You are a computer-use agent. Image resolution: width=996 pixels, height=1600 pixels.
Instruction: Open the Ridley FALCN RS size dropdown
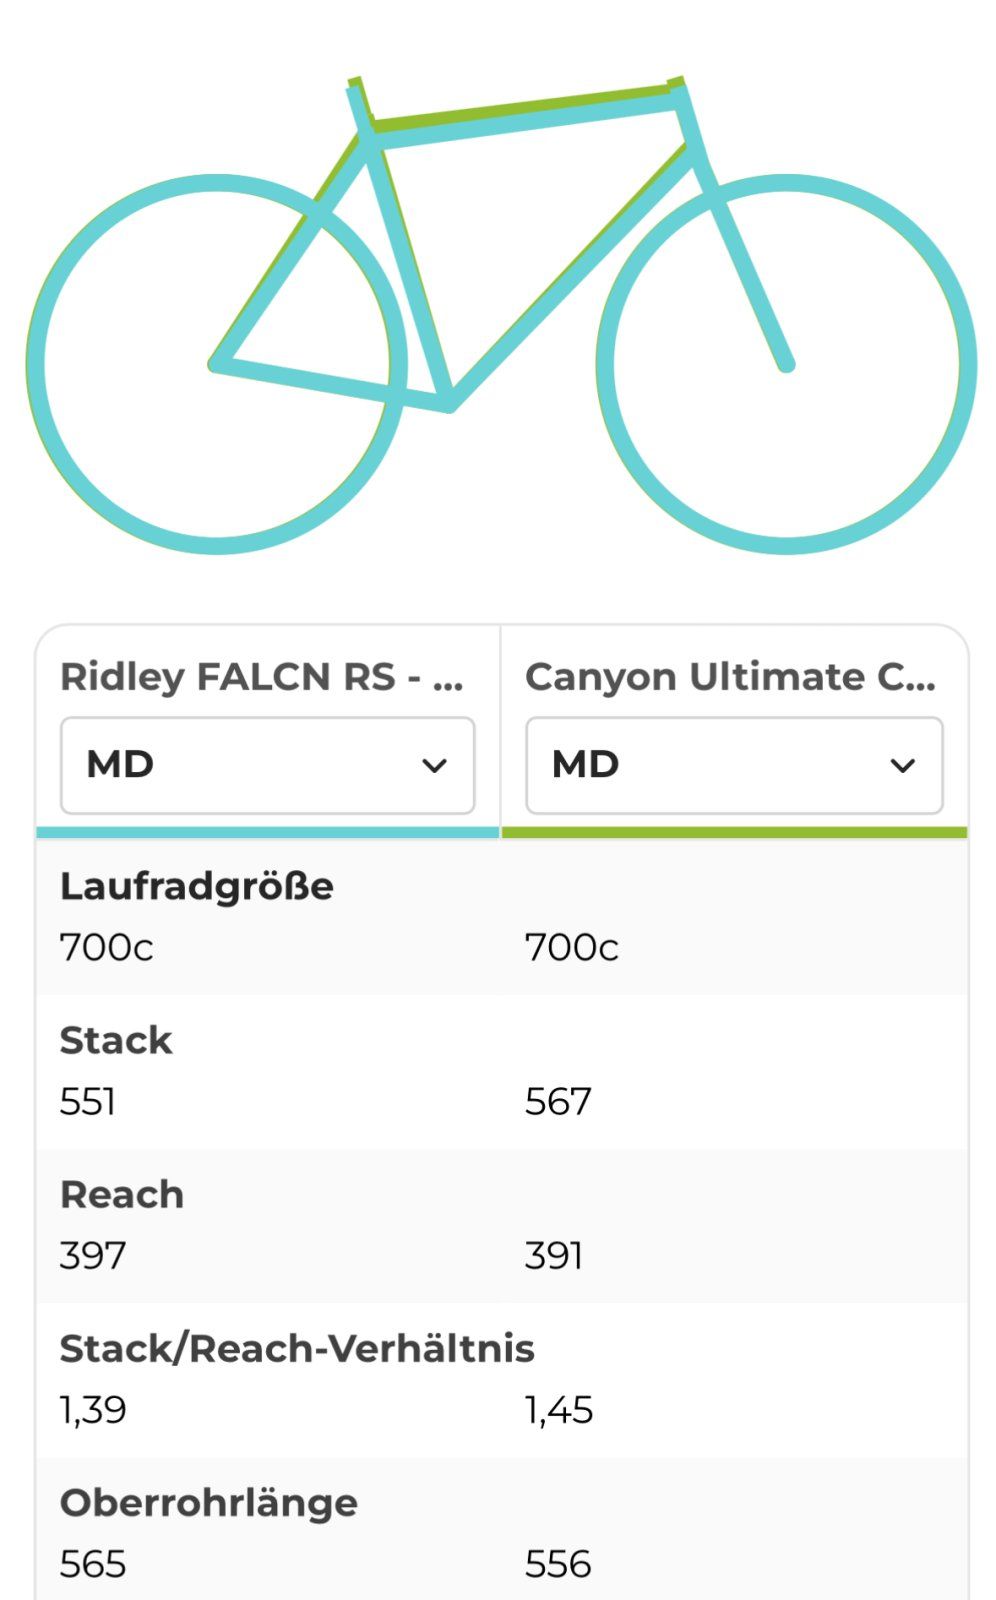[267, 765]
